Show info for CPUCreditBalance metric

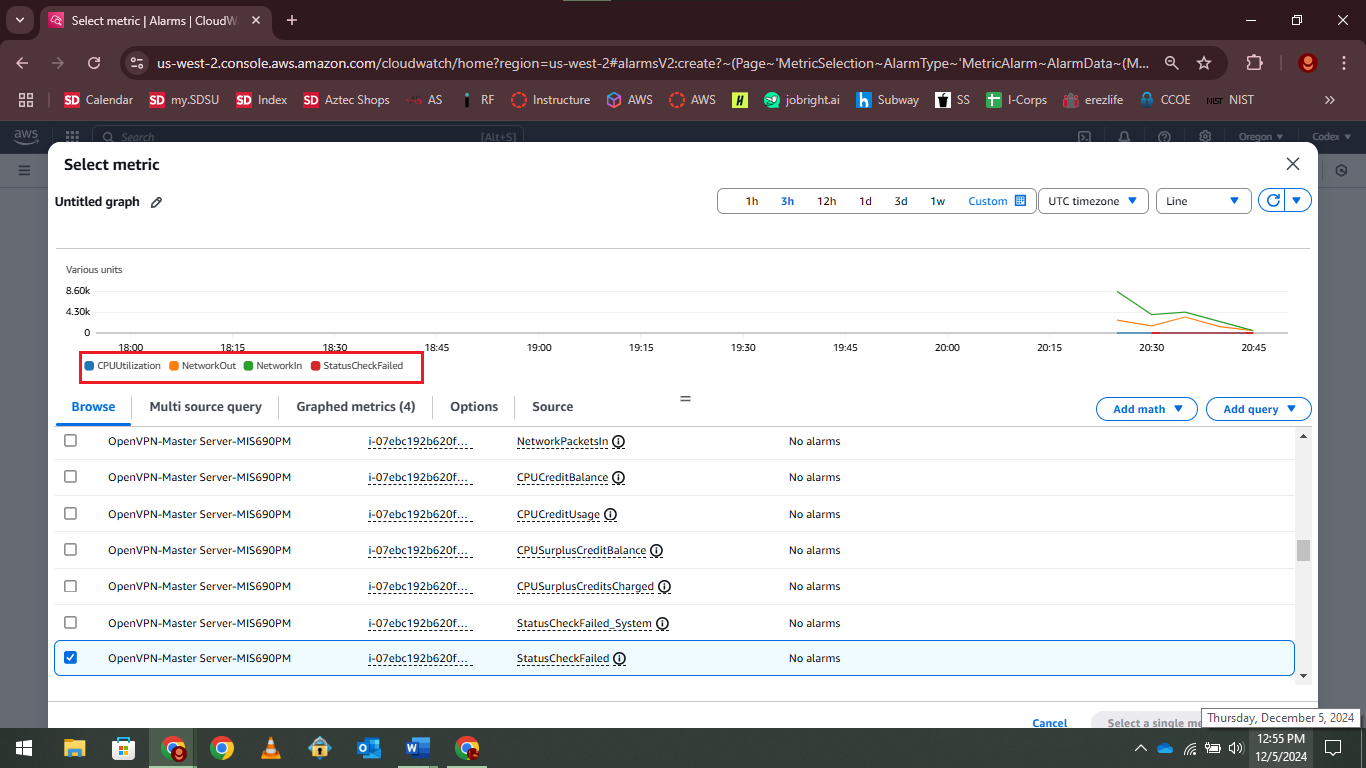[x=618, y=478]
